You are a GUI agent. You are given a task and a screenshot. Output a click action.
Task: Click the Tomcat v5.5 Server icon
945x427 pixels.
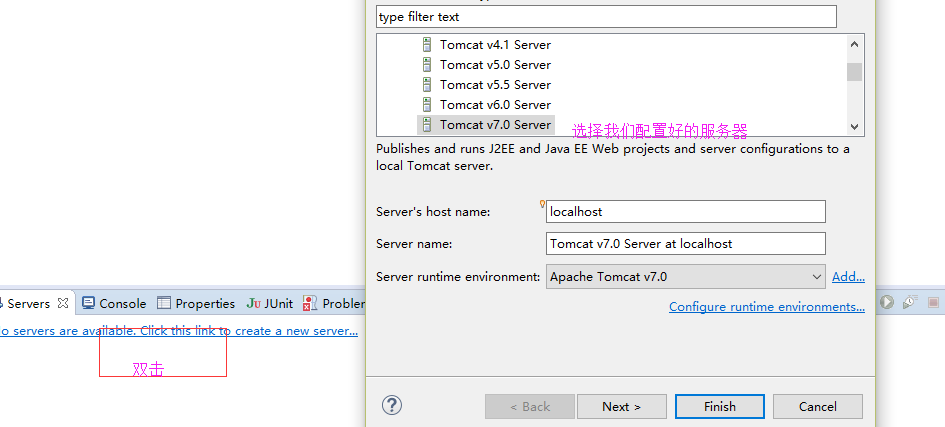(x=427, y=84)
